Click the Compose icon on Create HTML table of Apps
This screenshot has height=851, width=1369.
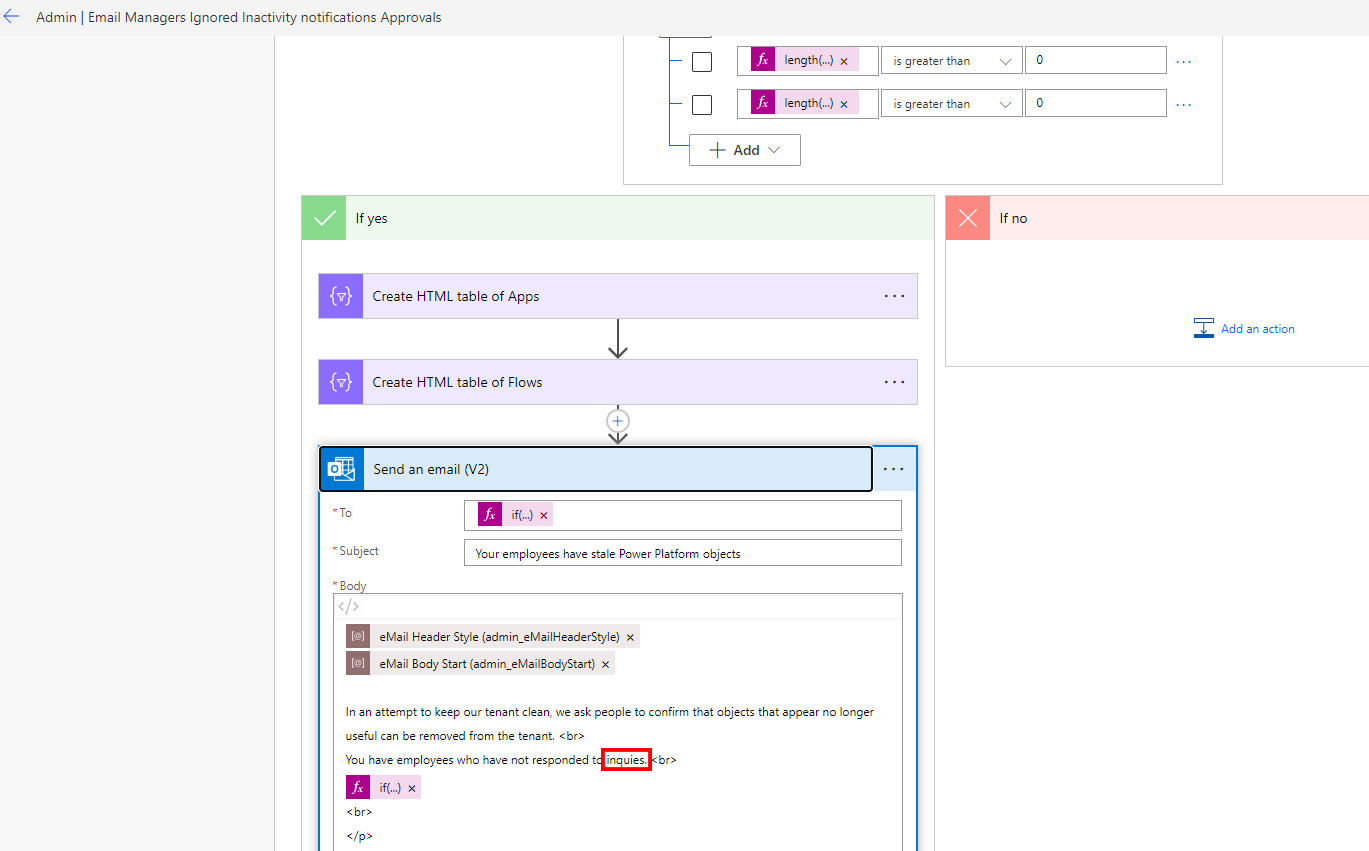(x=340, y=296)
